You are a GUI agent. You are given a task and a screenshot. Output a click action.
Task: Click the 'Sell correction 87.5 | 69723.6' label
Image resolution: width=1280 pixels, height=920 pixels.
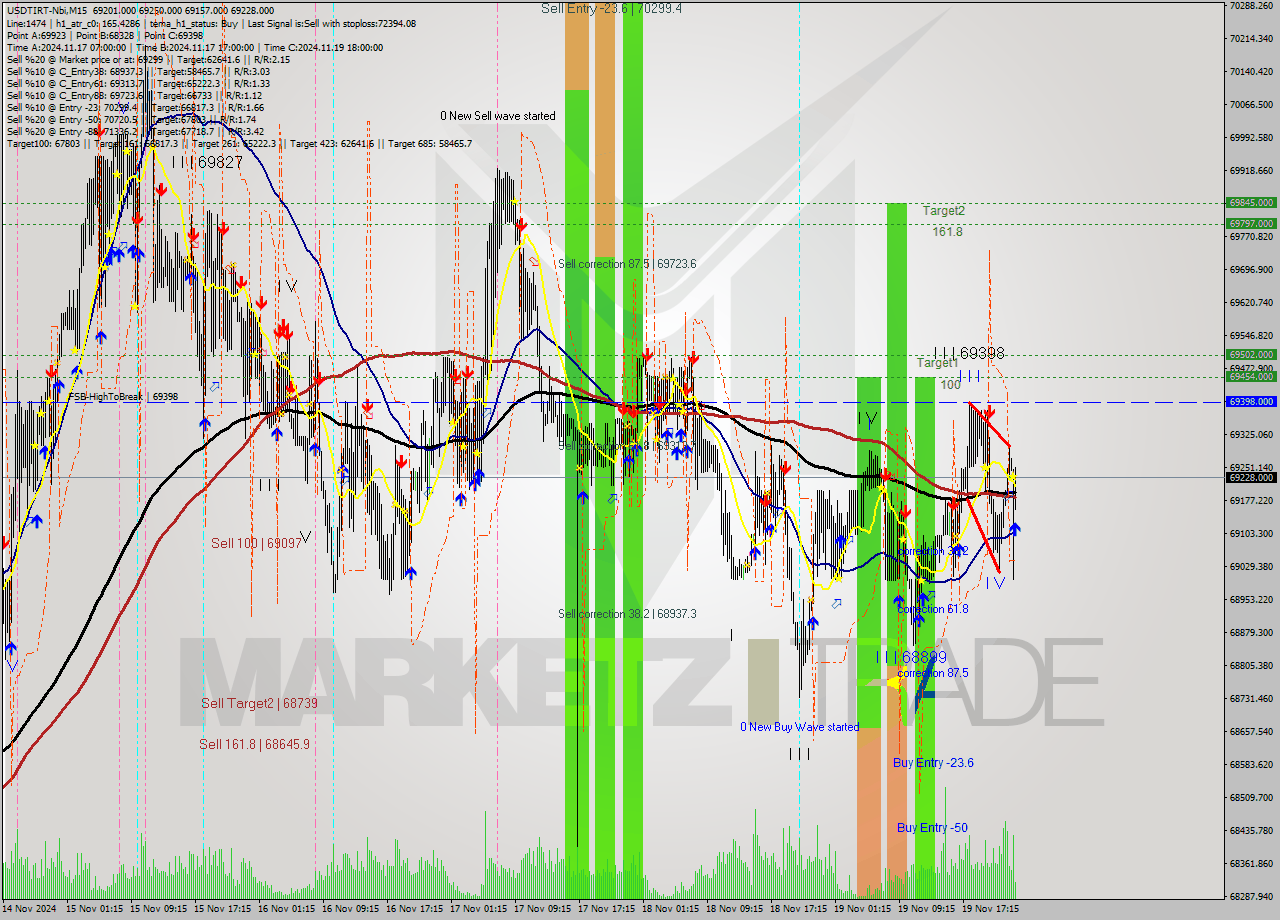627,264
